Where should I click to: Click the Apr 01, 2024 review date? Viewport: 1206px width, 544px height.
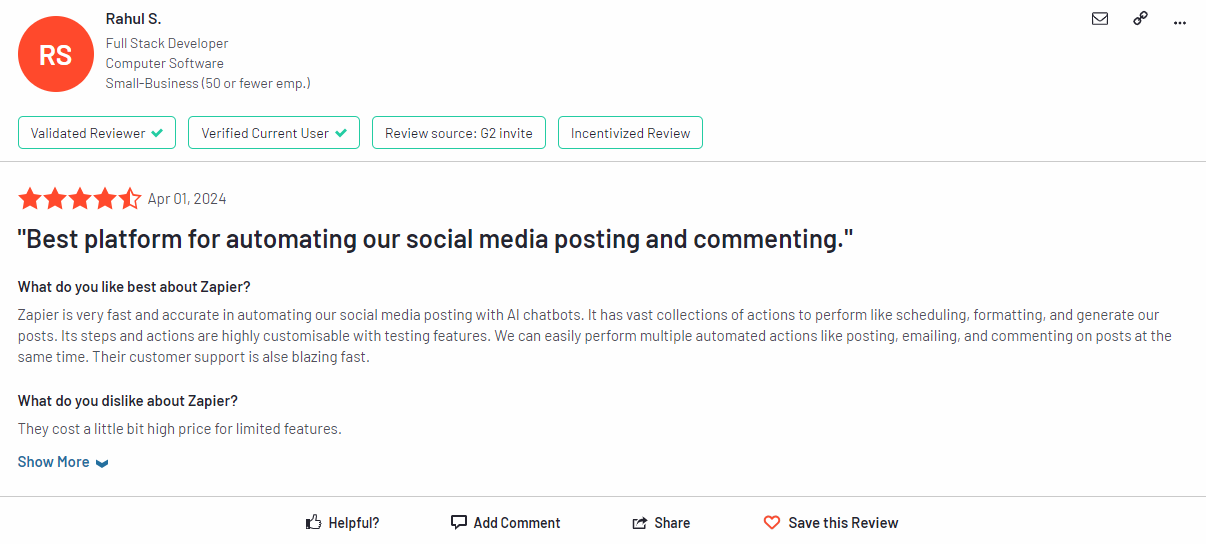point(187,199)
